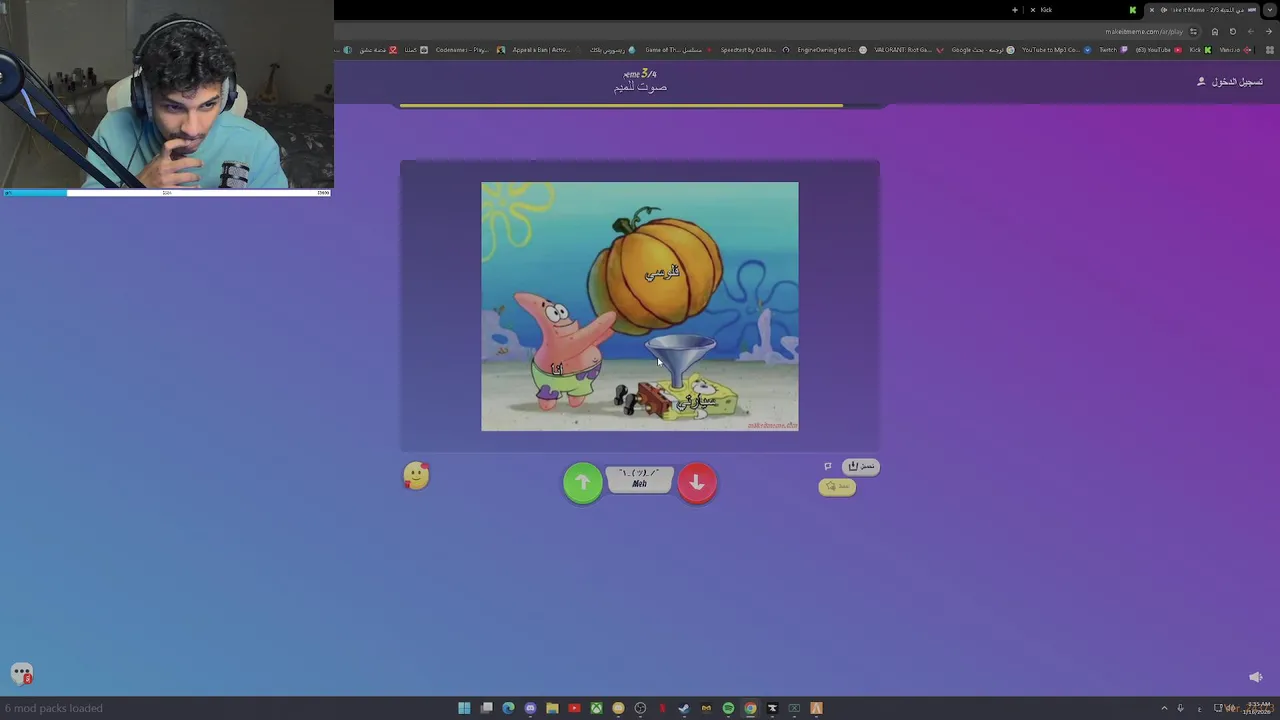Downvote the meme with the red arrow
The width and height of the screenshot is (1280, 720).
(697, 483)
